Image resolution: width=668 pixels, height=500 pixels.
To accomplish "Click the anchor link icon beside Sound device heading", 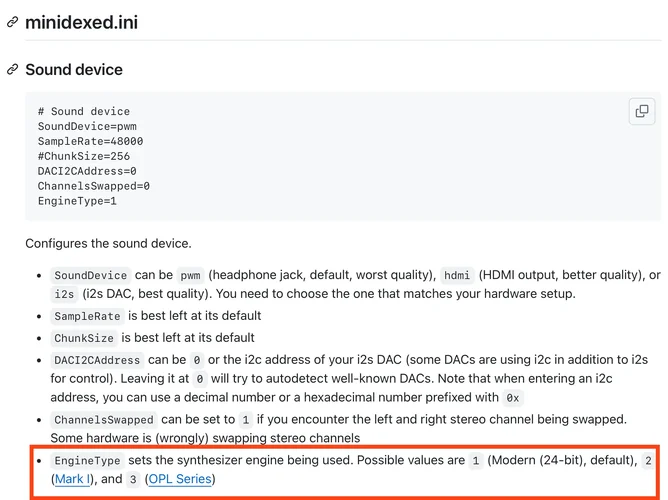I will pos(12,70).
